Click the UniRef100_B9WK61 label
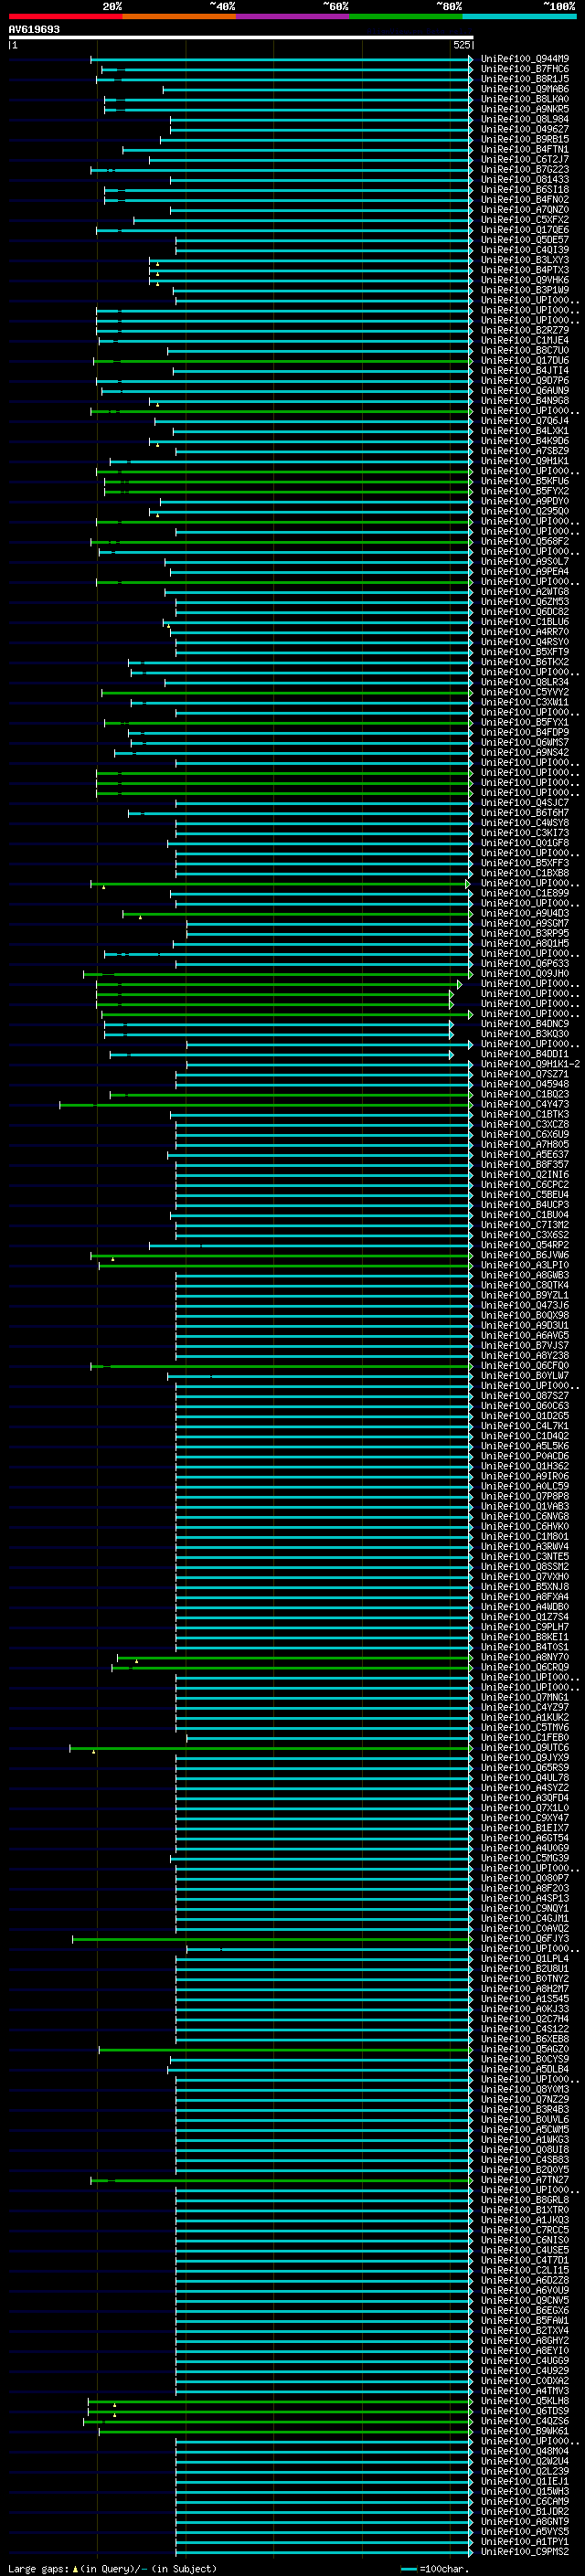This screenshot has width=585, height=2576. click(524, 2431)
